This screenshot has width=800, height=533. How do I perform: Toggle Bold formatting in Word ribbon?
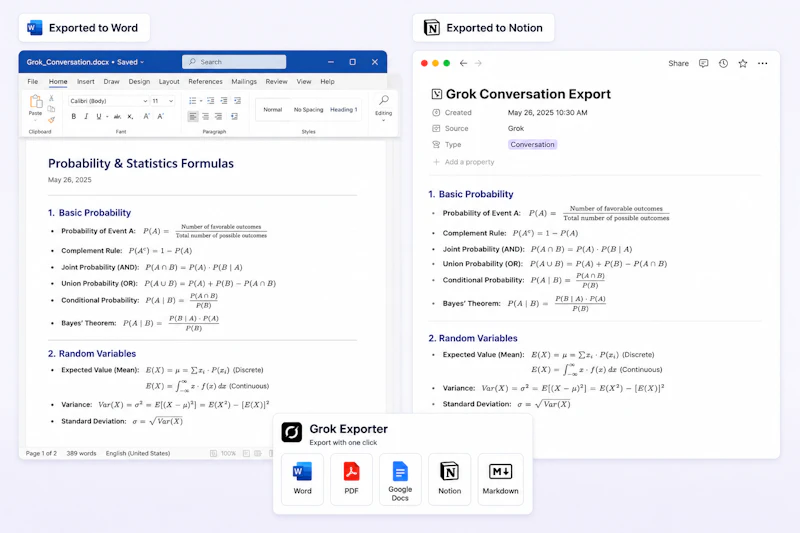73,116
